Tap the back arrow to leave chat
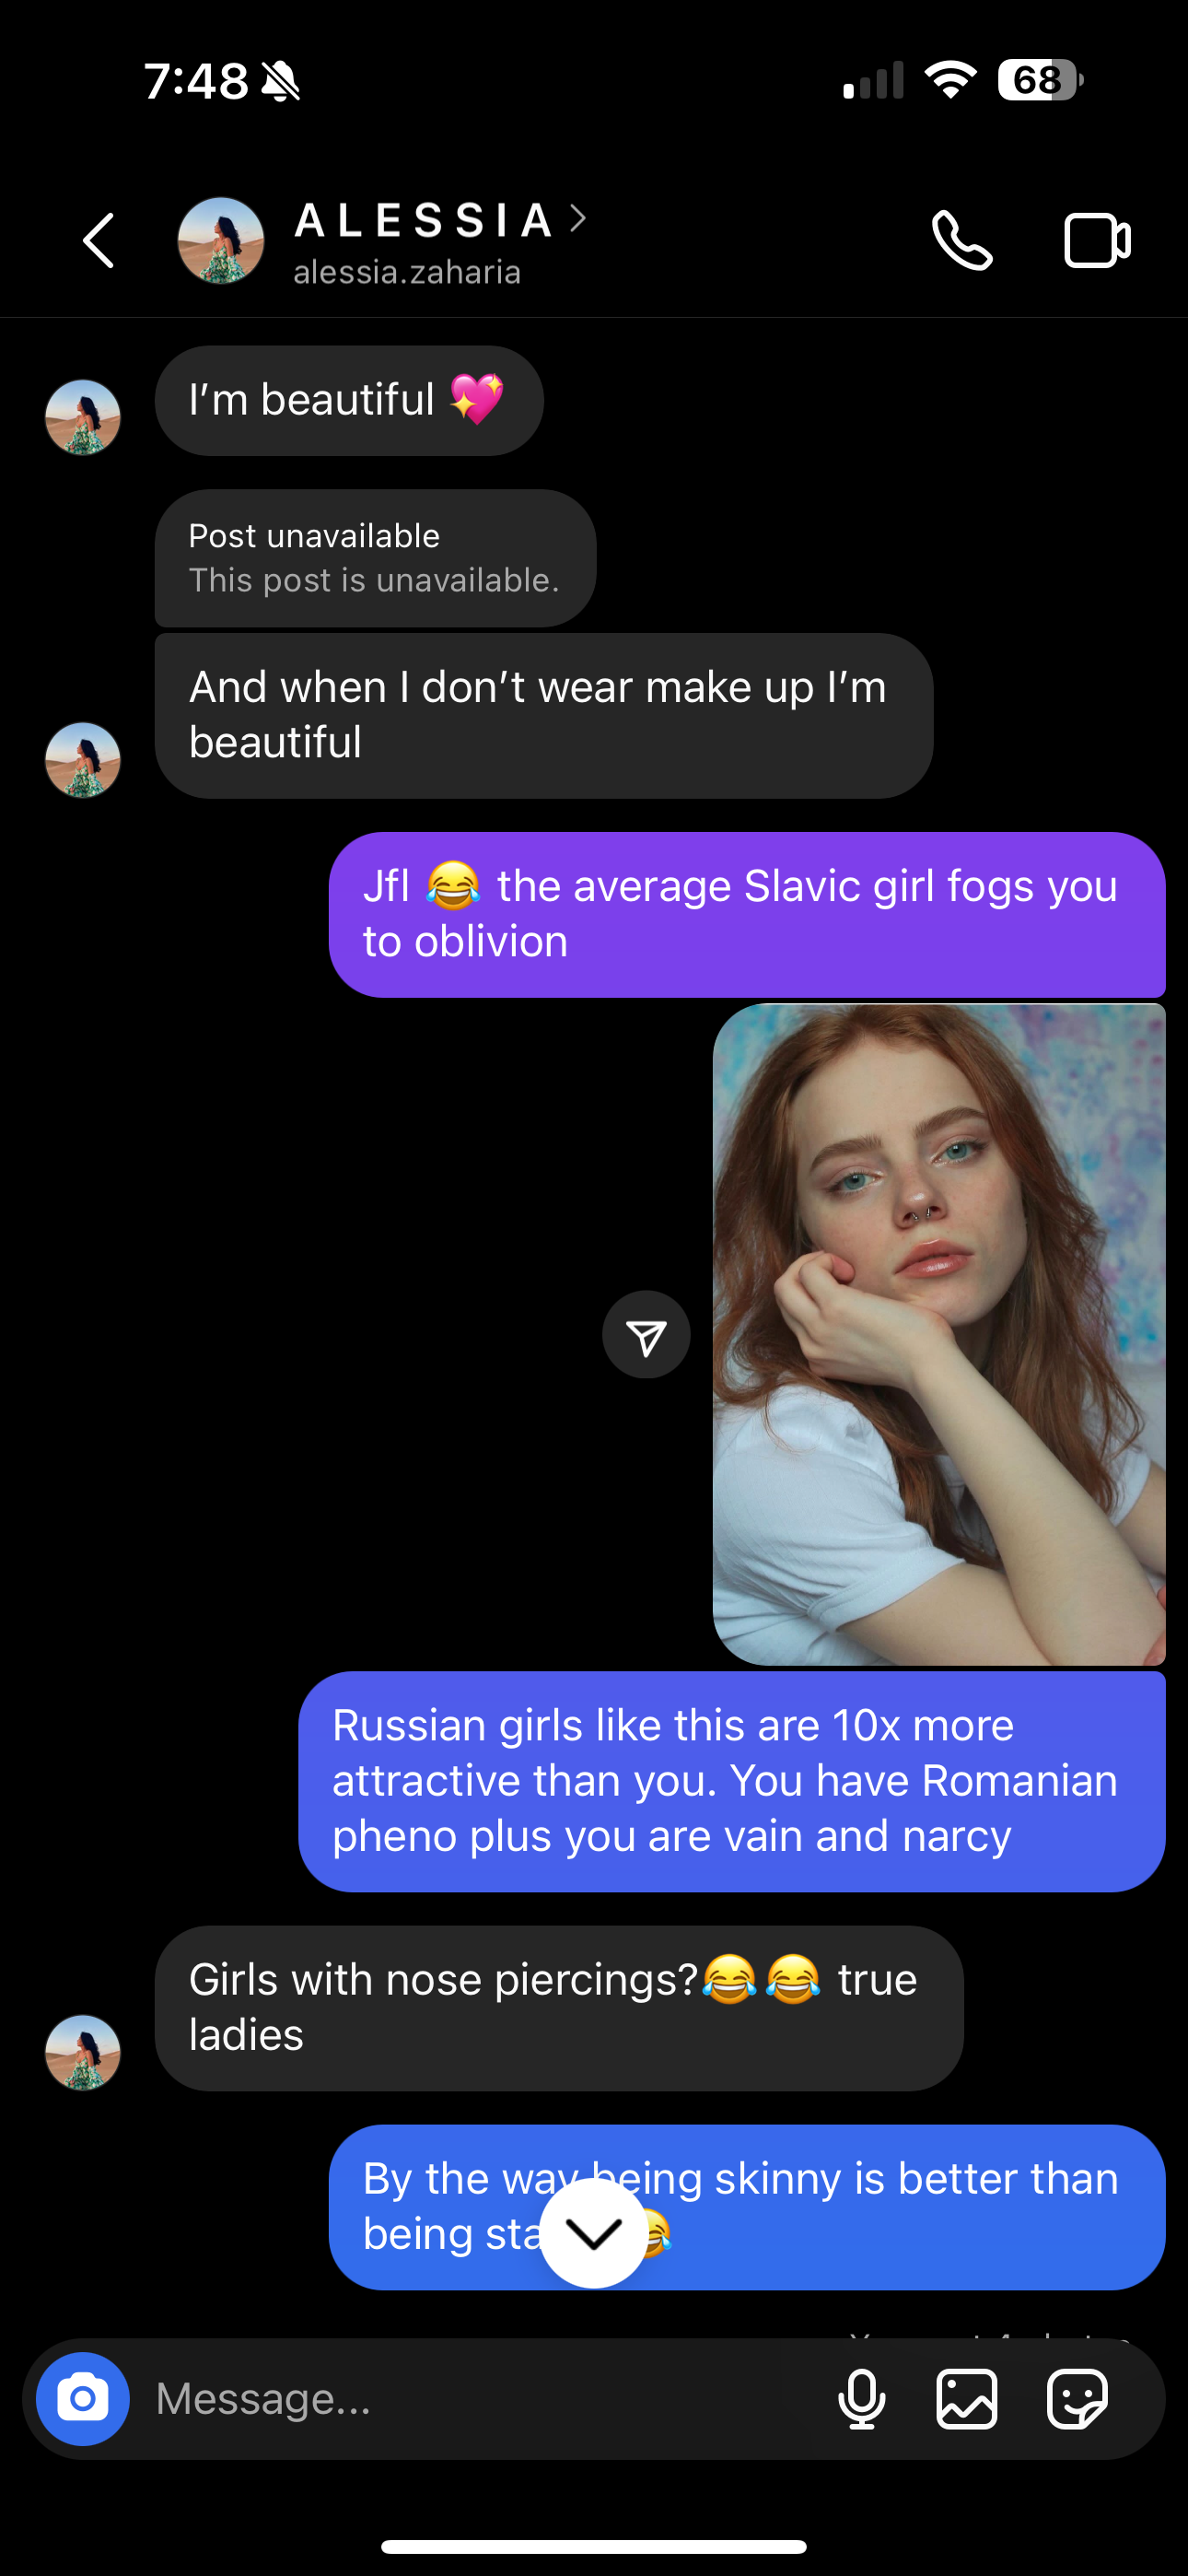This screenshot has width=1188, height=2576. (98, 240)
